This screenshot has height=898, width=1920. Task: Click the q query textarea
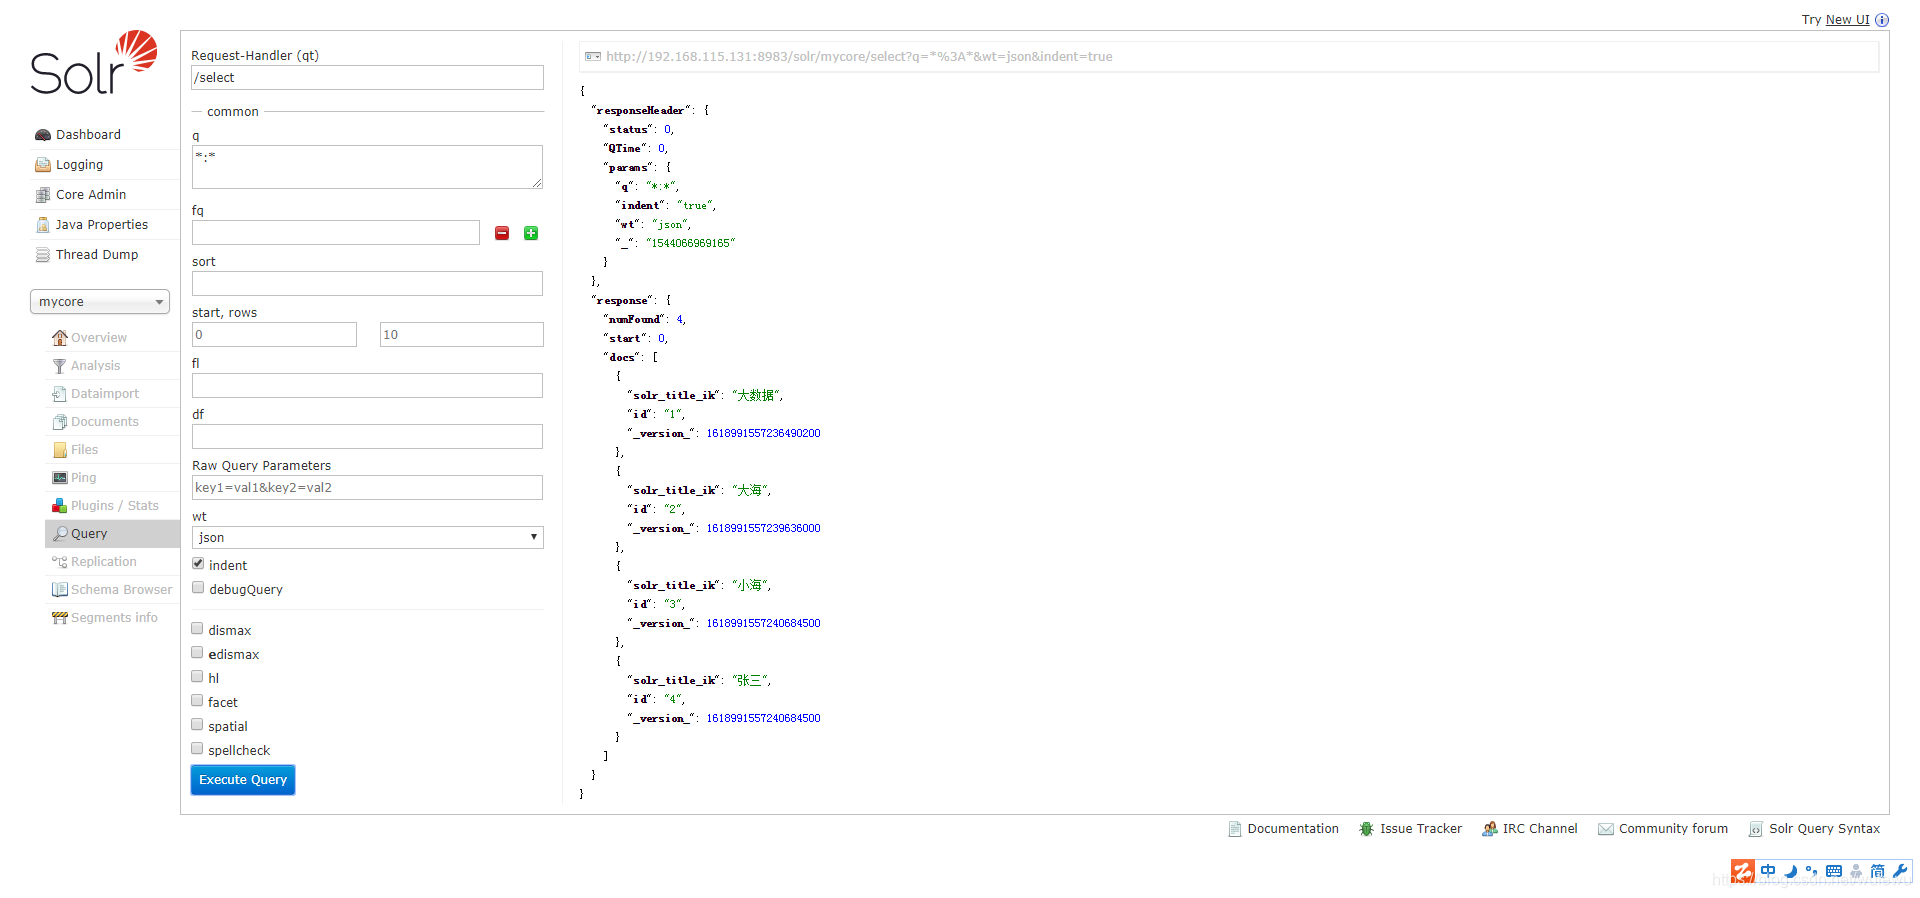click(367, 167)
